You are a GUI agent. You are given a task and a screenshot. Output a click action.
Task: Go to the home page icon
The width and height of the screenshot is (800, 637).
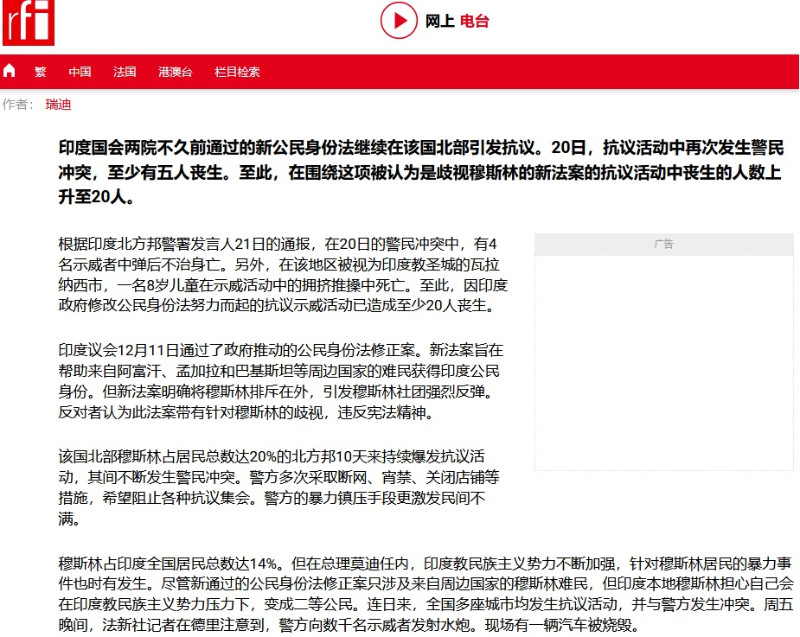pyautogui.click(x=9, y=71)
